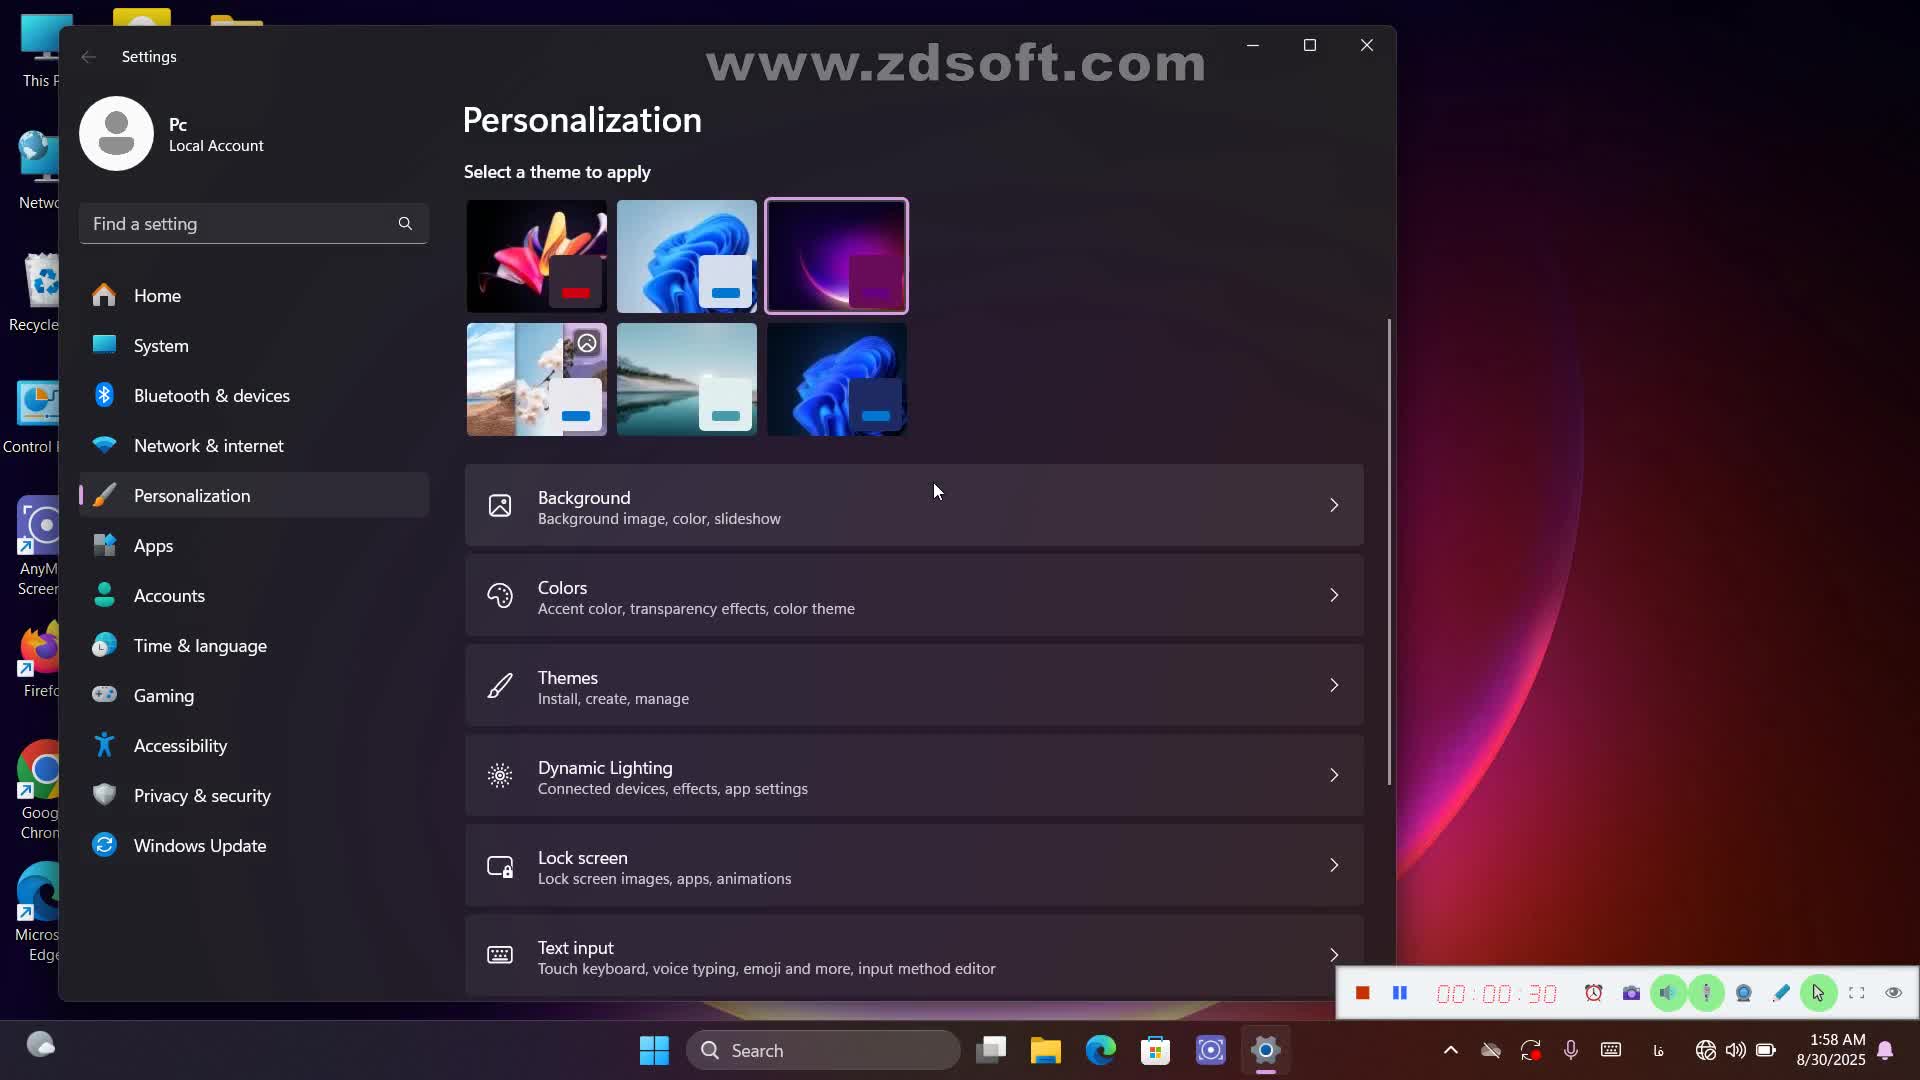This screenshot has width=1920, height=1080.
Task: Click the Windows Start button
Action: [x=654, y=1050]
